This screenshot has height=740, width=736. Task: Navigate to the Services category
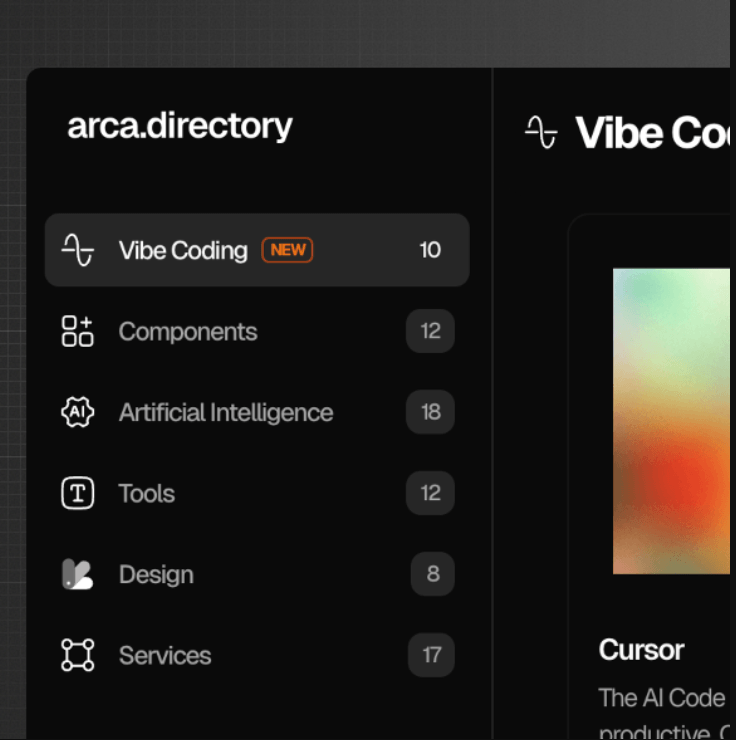click(165, 655)
